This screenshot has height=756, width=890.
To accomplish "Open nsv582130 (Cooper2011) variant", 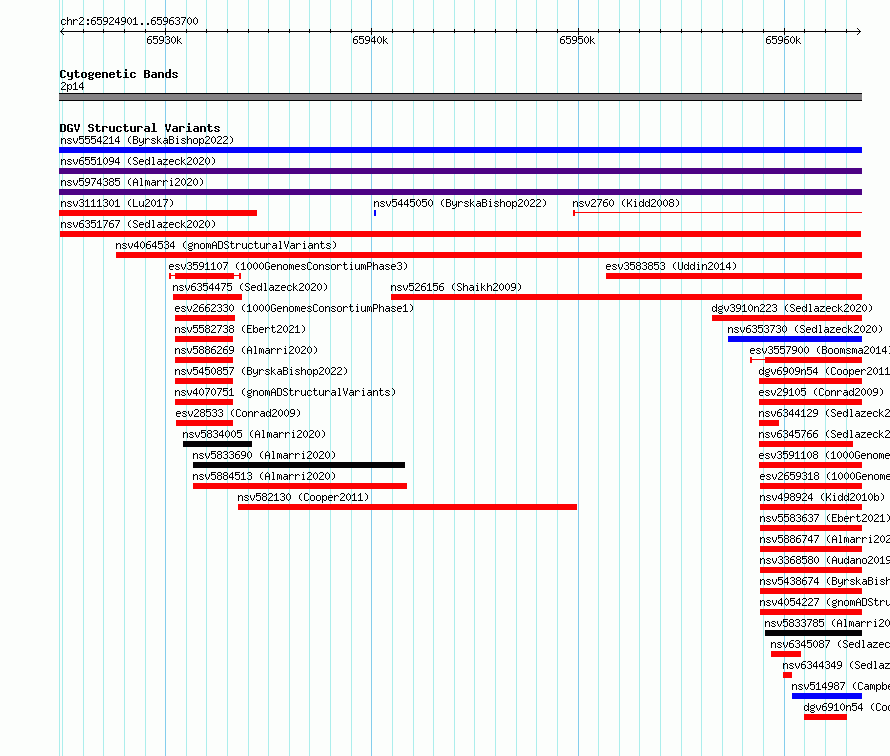I will pyautogui.click(x=303, y=497).
